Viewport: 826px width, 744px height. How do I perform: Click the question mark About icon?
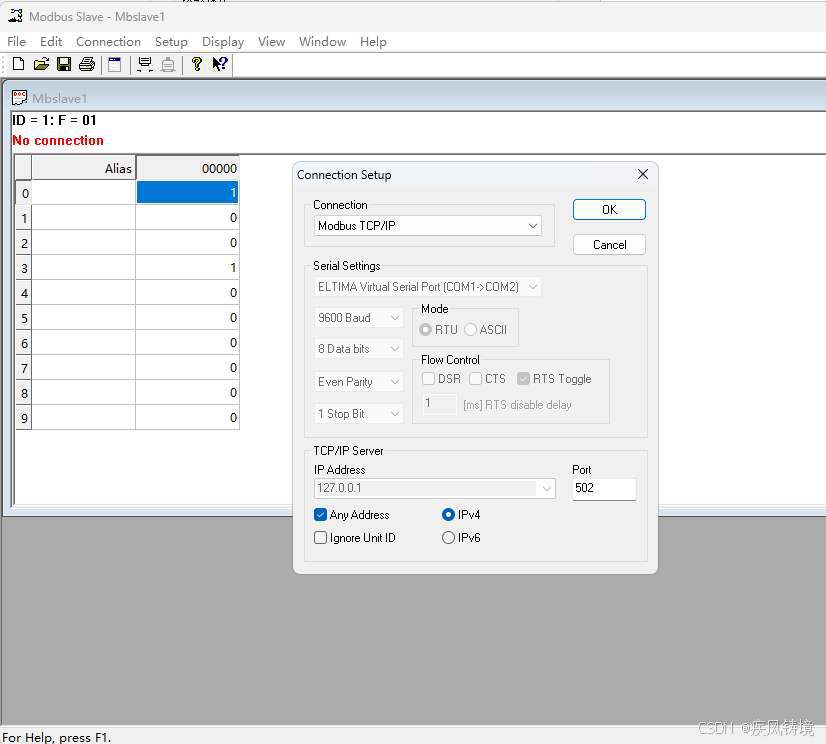[x=196, y=64]
